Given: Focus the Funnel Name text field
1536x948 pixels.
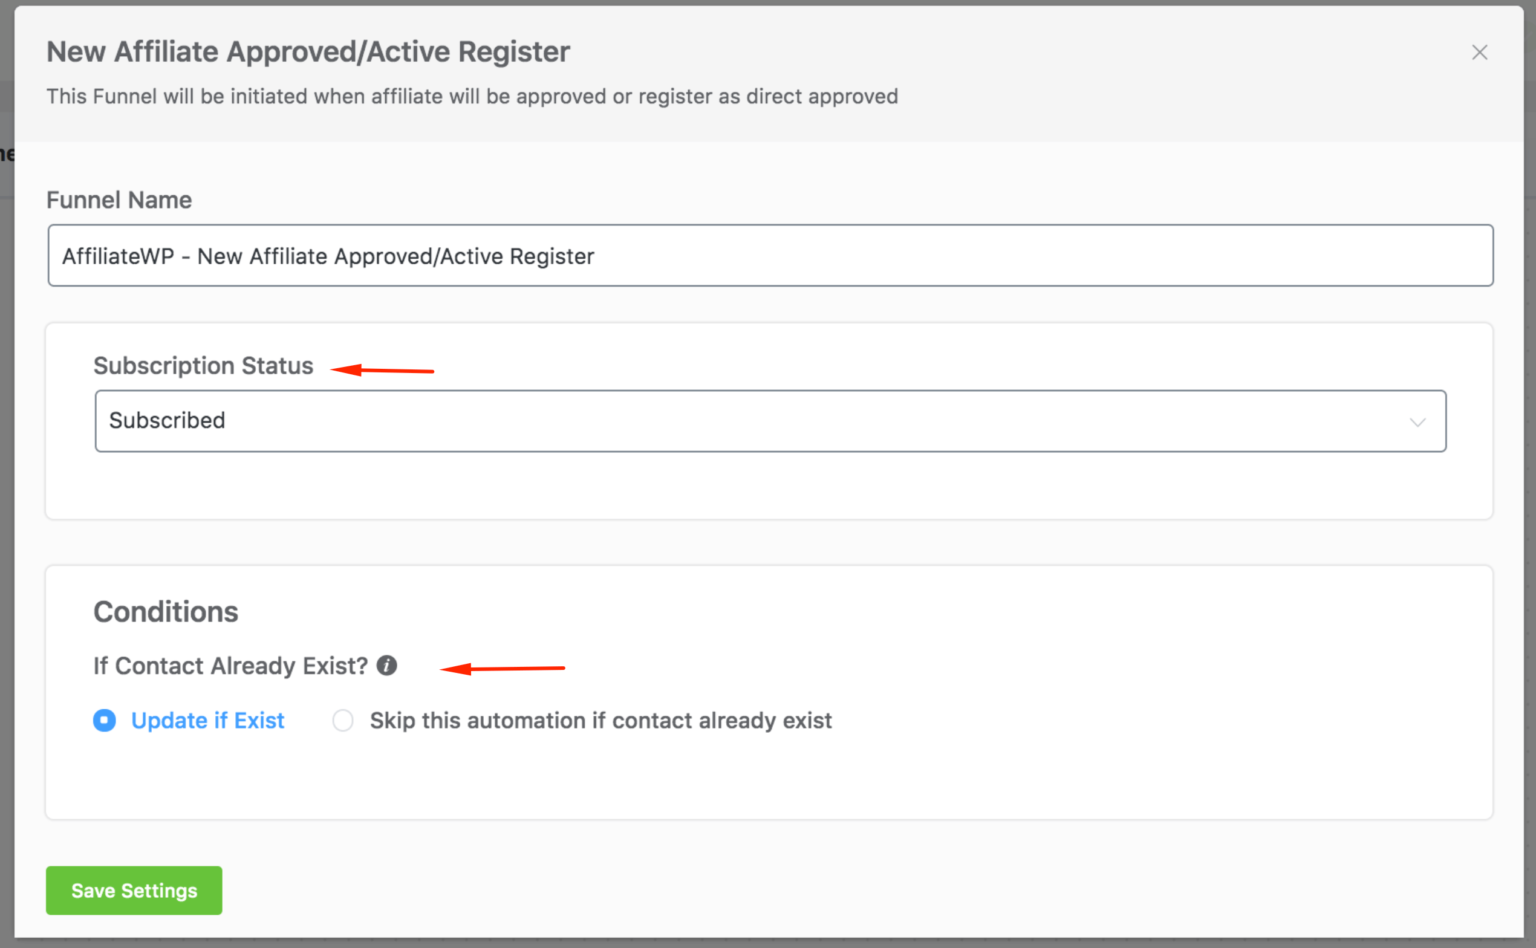Looking at the screenshot, I should coord(770,256).
